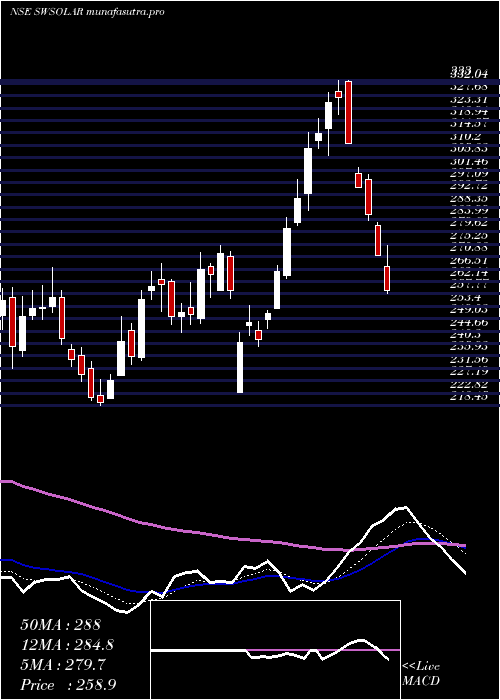Click the 262.14 price axis label
This screenshot has width=500, height=700.
click(x=468, y=272)
